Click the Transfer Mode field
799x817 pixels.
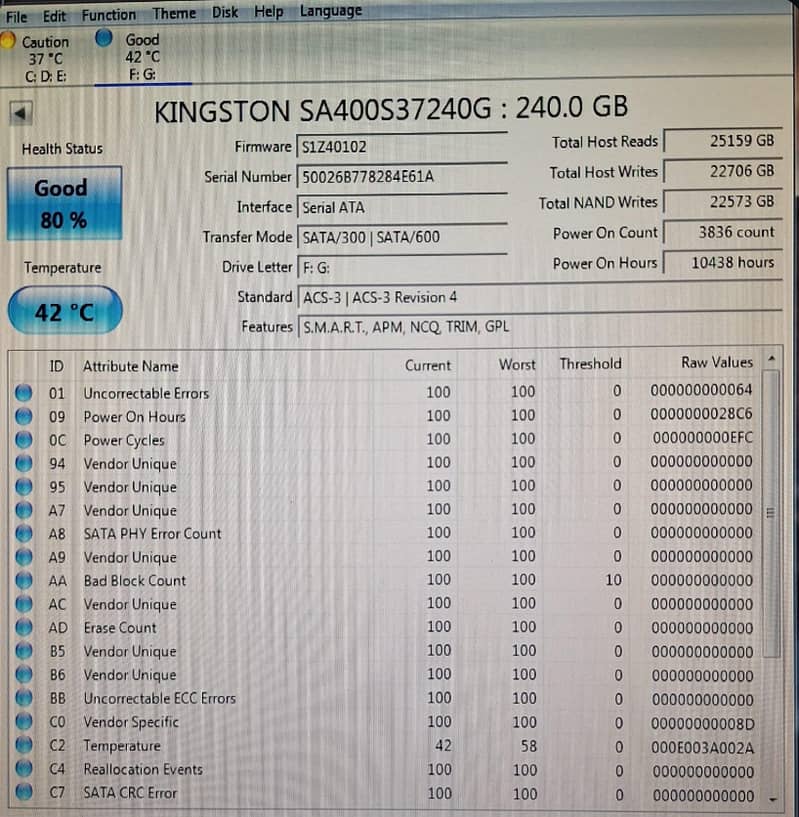click(401, 237)
